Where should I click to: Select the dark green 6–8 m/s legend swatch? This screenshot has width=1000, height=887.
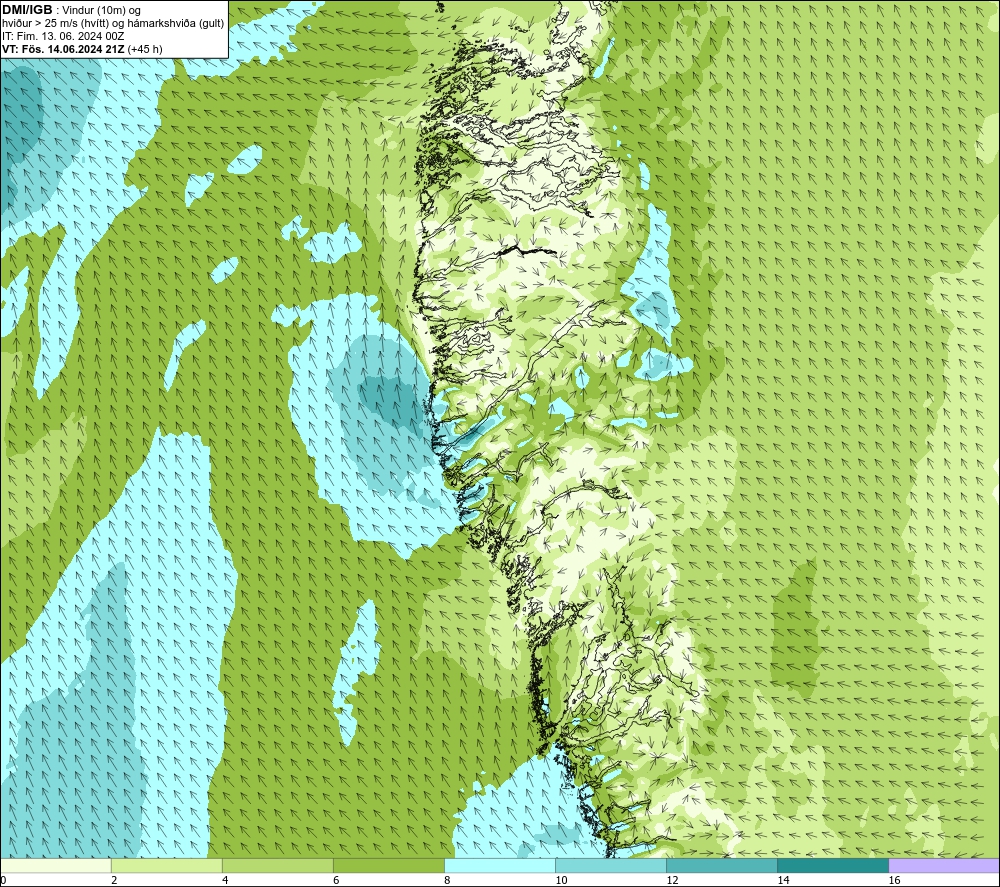[x=388, y=865]
